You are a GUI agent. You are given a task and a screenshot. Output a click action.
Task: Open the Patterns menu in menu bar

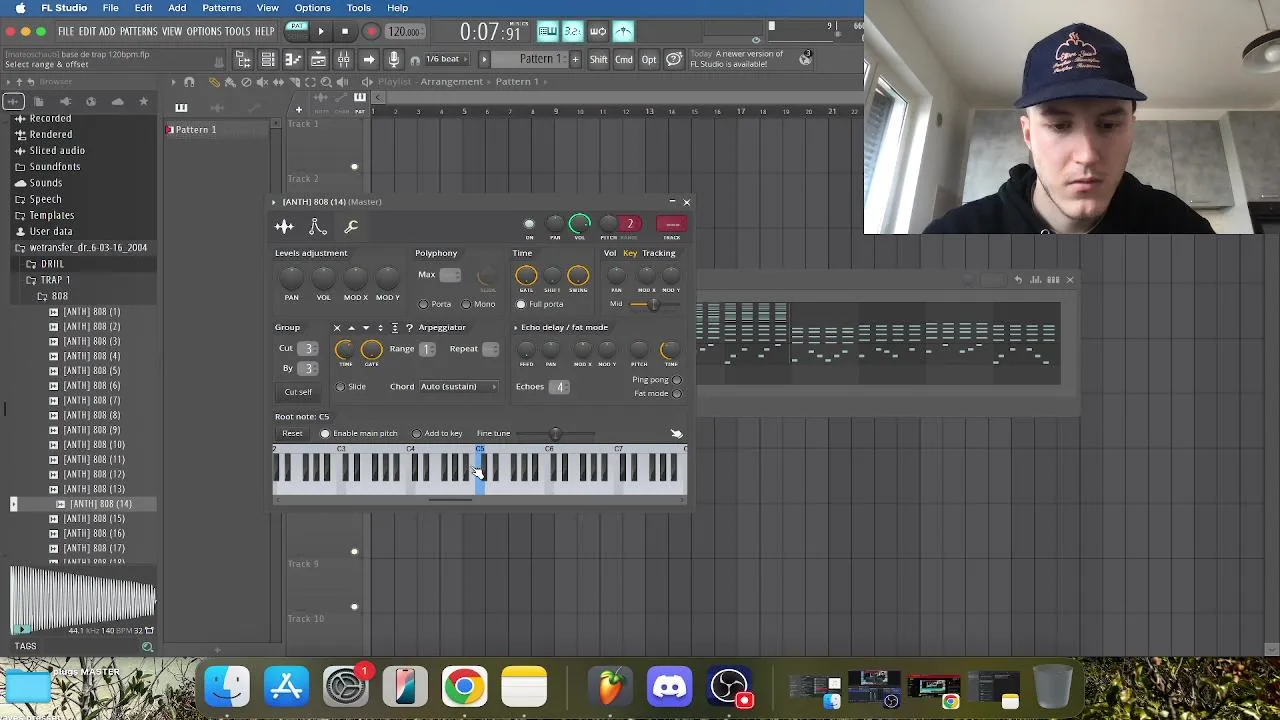(222, 8)
